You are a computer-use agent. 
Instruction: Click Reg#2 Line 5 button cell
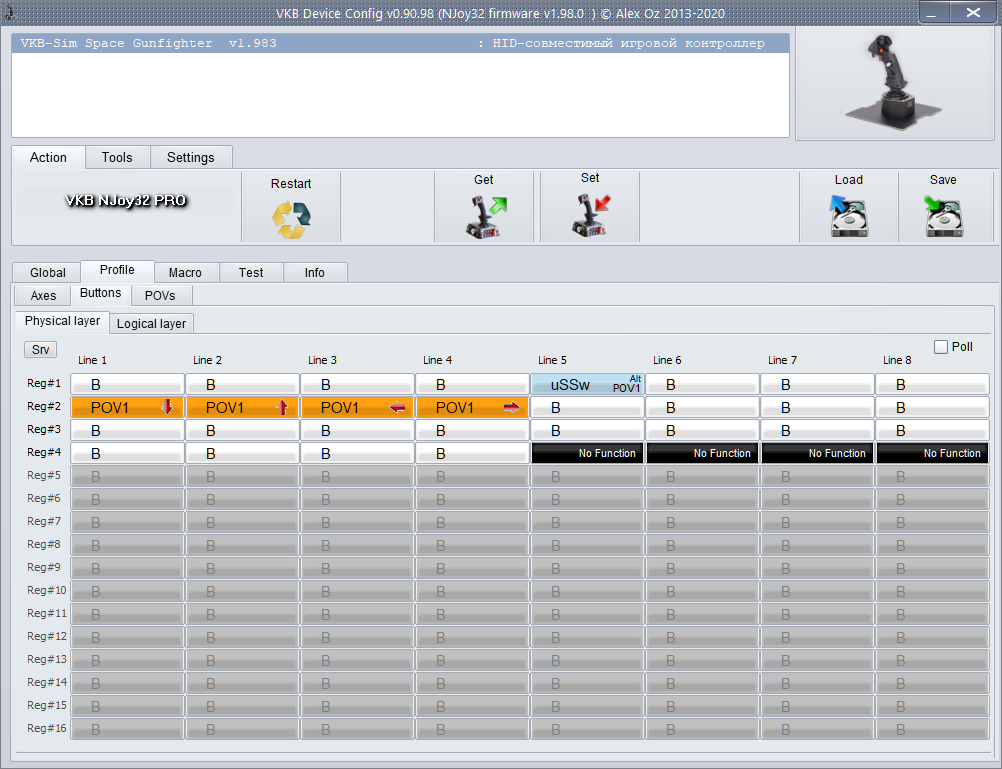587,407
